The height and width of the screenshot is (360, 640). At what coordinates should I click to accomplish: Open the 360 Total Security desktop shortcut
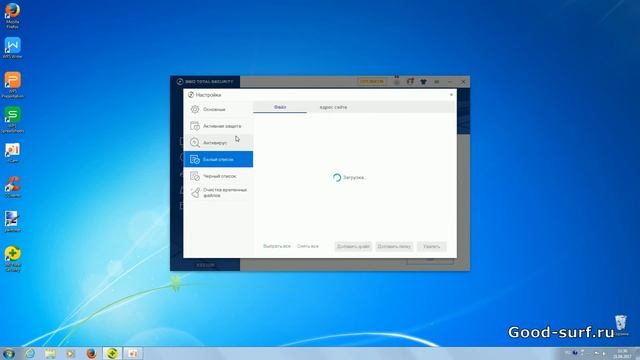coord(13,259)
